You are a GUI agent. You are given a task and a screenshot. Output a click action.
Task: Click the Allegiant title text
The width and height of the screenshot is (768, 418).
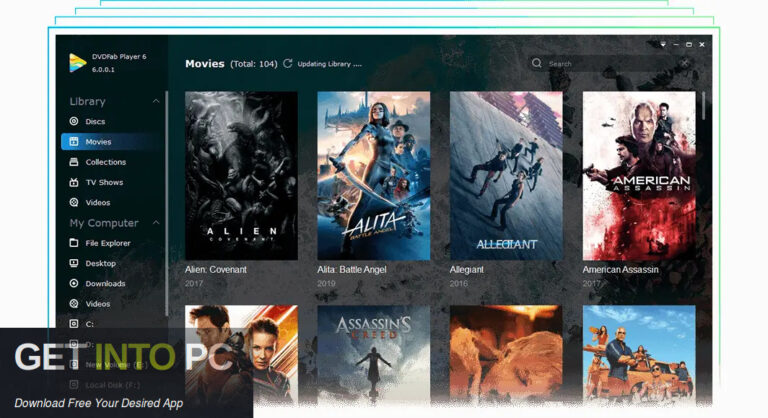(x=466, y=270)
